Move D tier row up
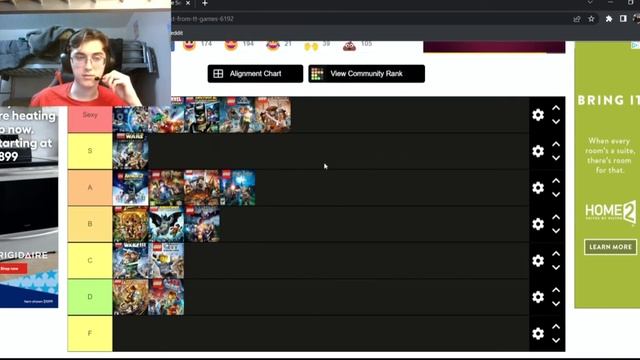This screenshot has width=640, height=360. tap(556, 290)
